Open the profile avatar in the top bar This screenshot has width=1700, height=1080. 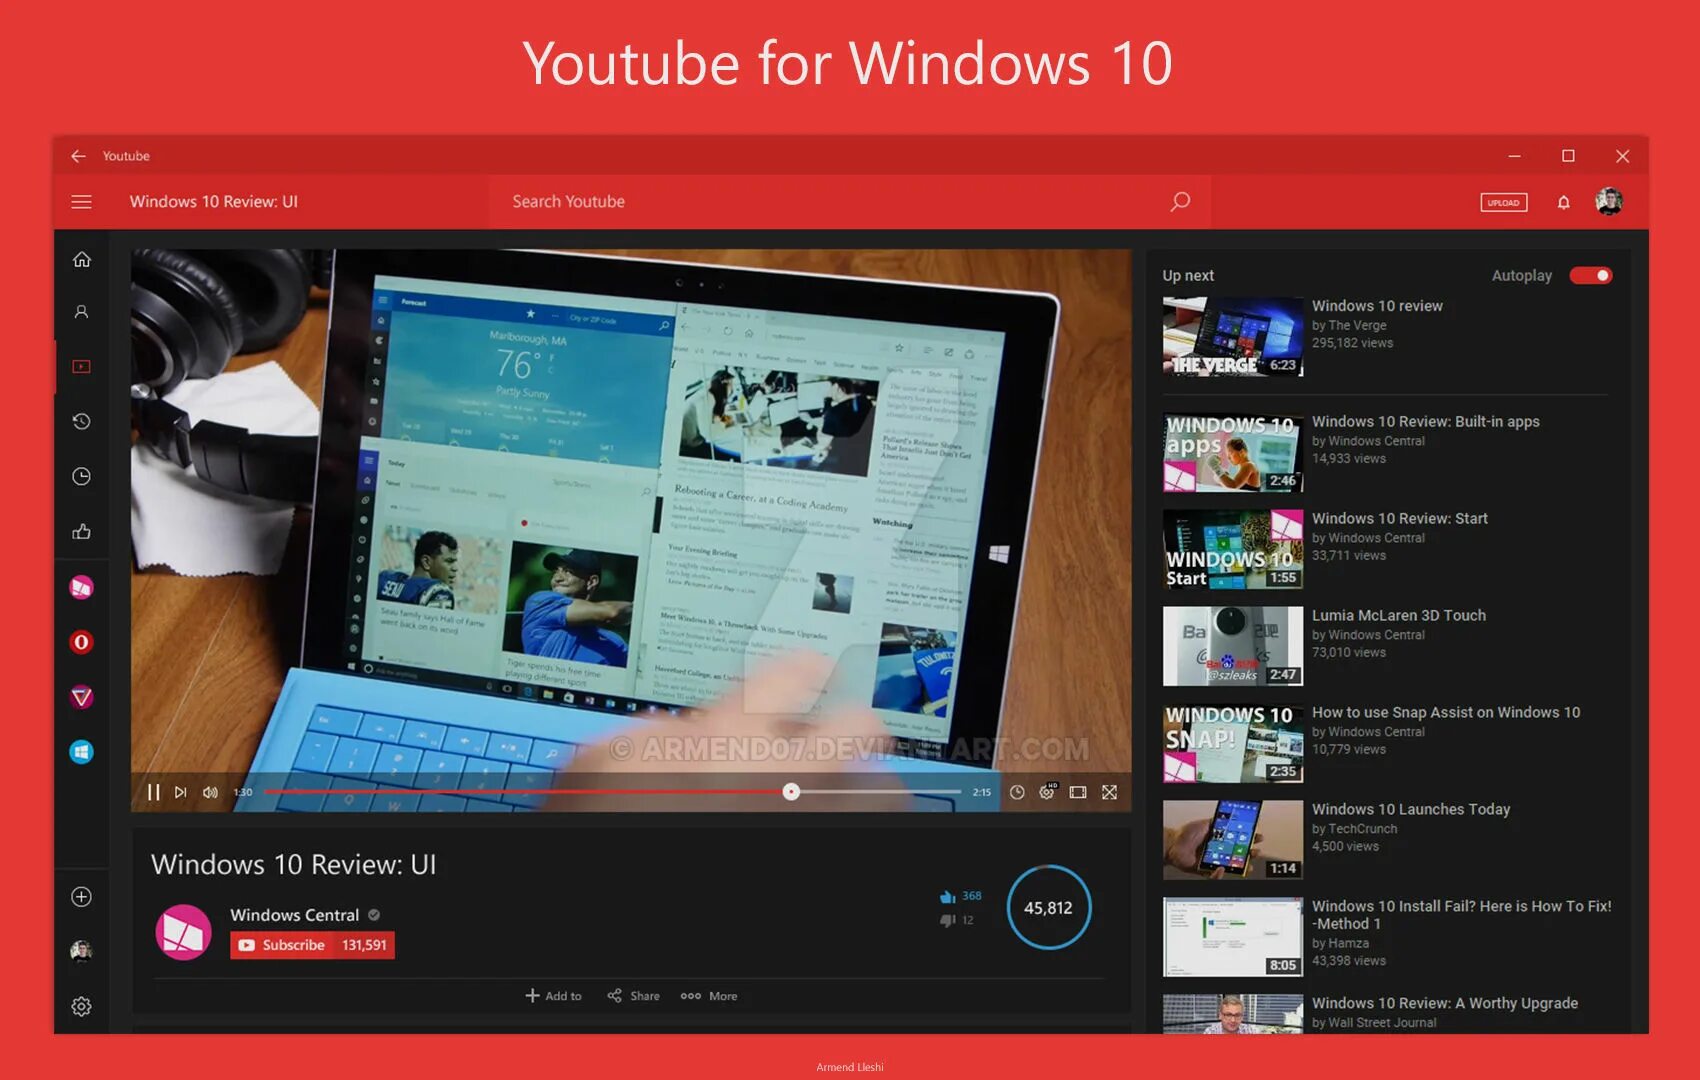1609,201
